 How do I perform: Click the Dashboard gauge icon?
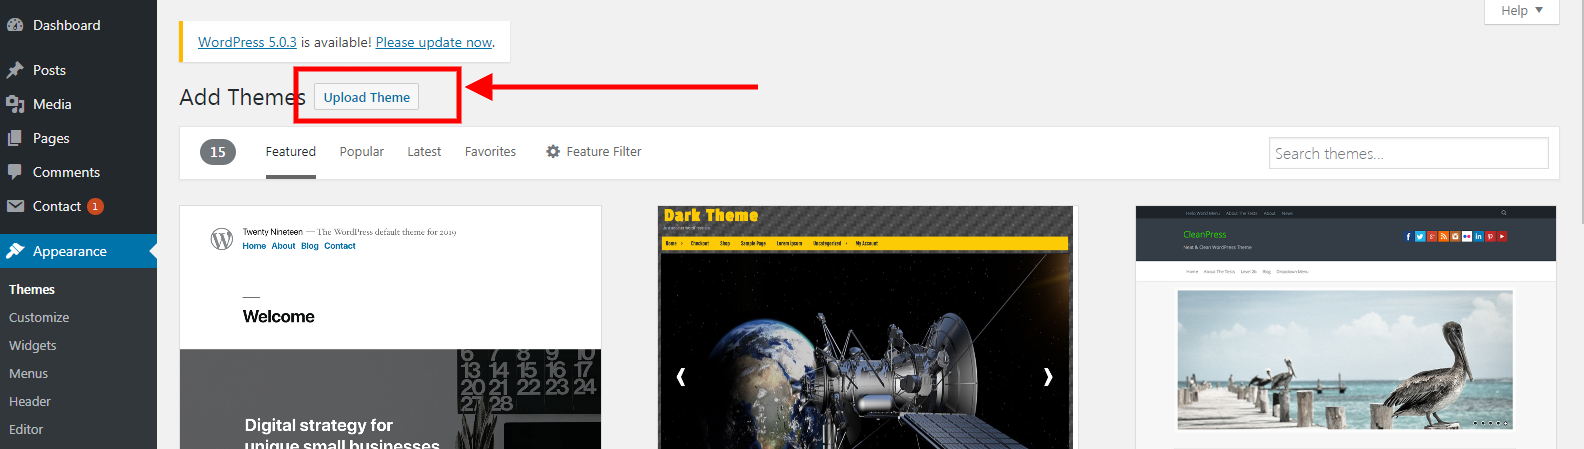[15, 25]
